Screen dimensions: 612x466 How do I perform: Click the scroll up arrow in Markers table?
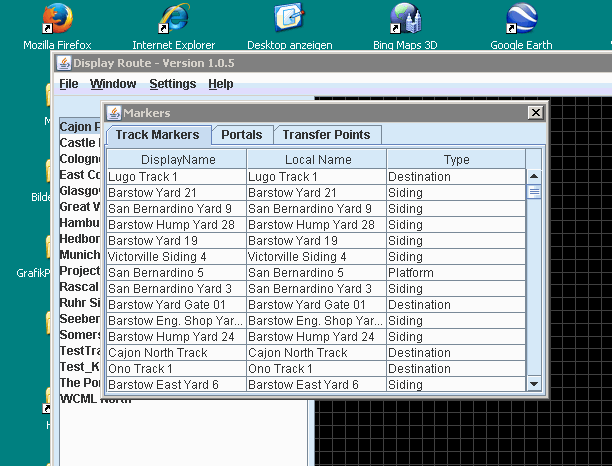pyautogui.click(x=533, y=175)
